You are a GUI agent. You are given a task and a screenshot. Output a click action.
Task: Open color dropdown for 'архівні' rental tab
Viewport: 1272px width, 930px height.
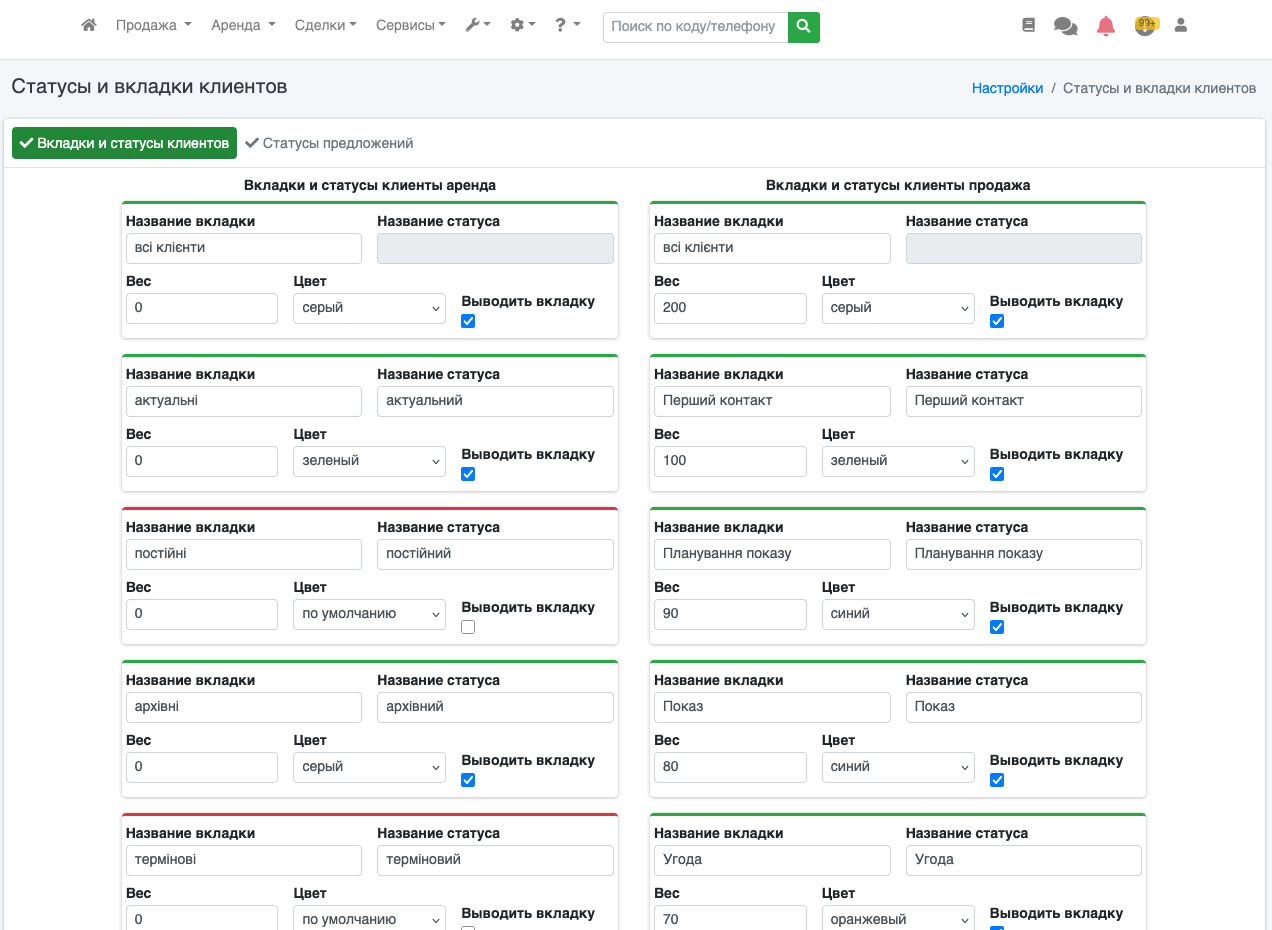coord(369,767)
